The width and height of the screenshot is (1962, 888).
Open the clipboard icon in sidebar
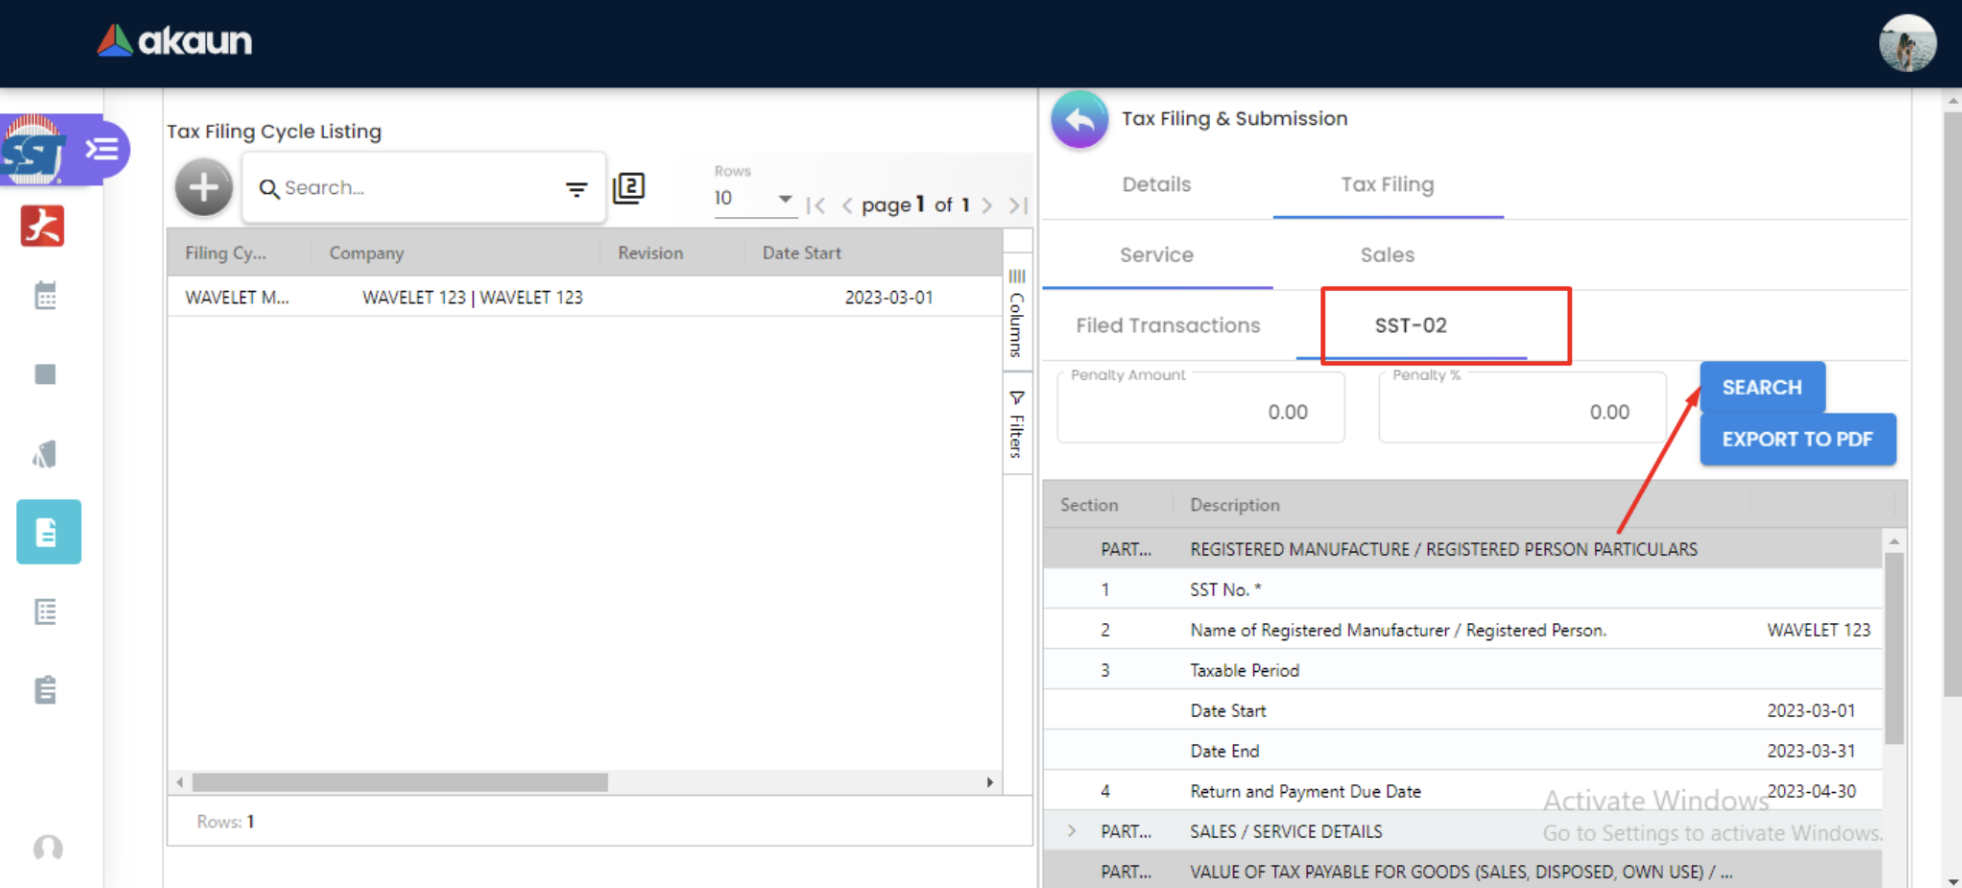point(45,690)
